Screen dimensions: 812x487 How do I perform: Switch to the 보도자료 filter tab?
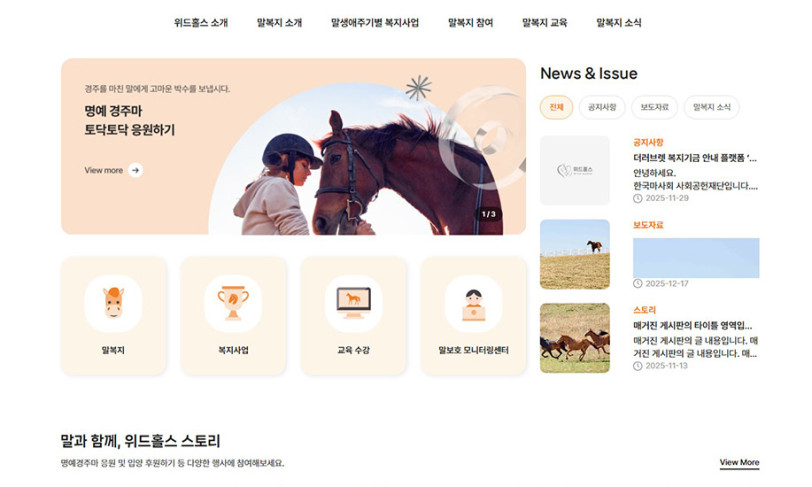point(655,107)
